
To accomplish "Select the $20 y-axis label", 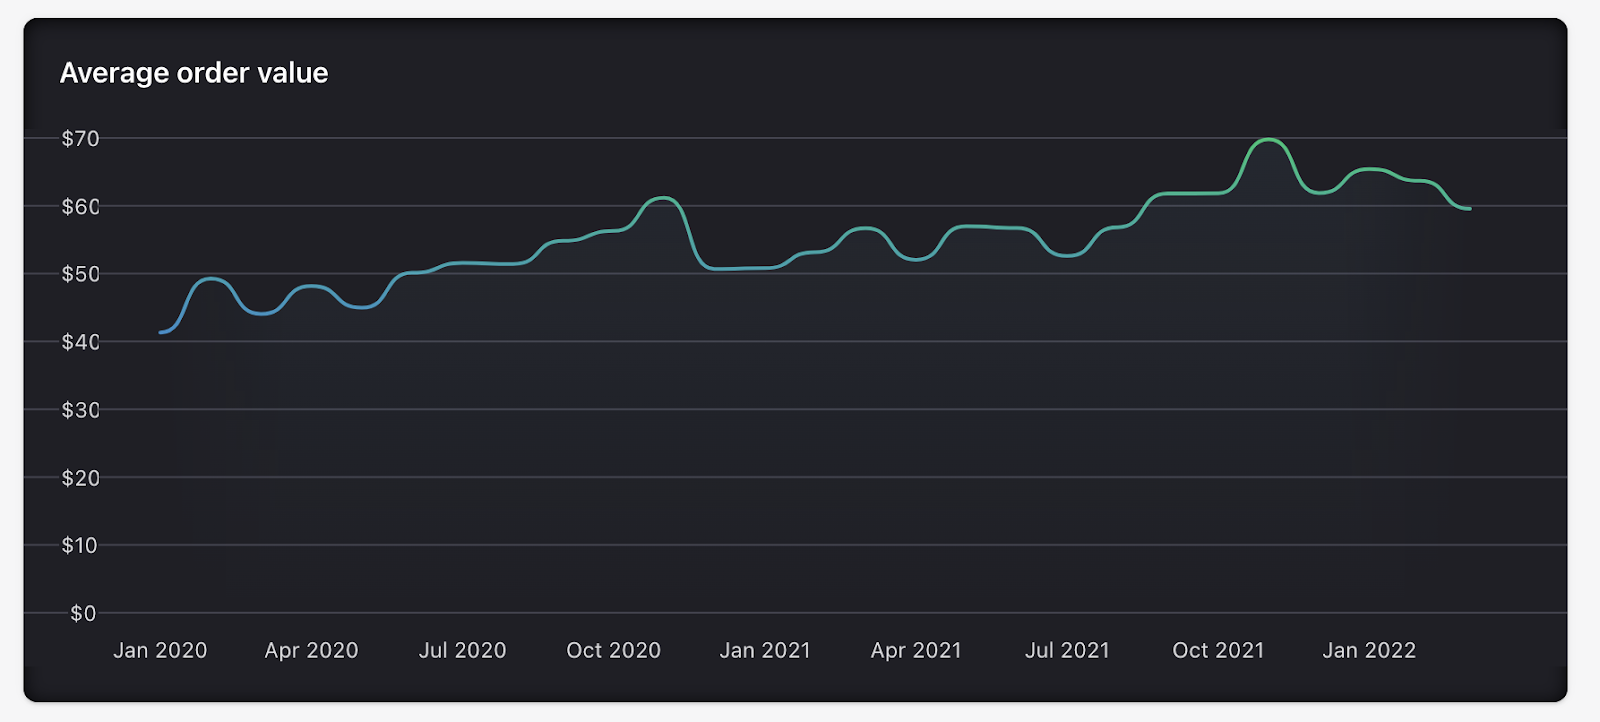I will pyautogui.click(x=81, y=478).
